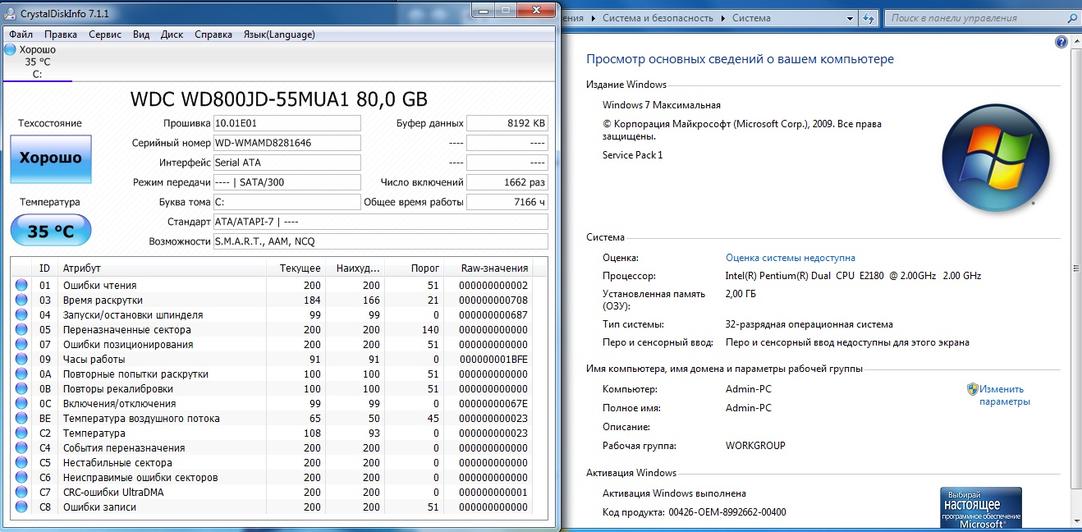Click the Атрибут column header
The height and width of the screenshot is (532, 1082).
click(161, 268)
